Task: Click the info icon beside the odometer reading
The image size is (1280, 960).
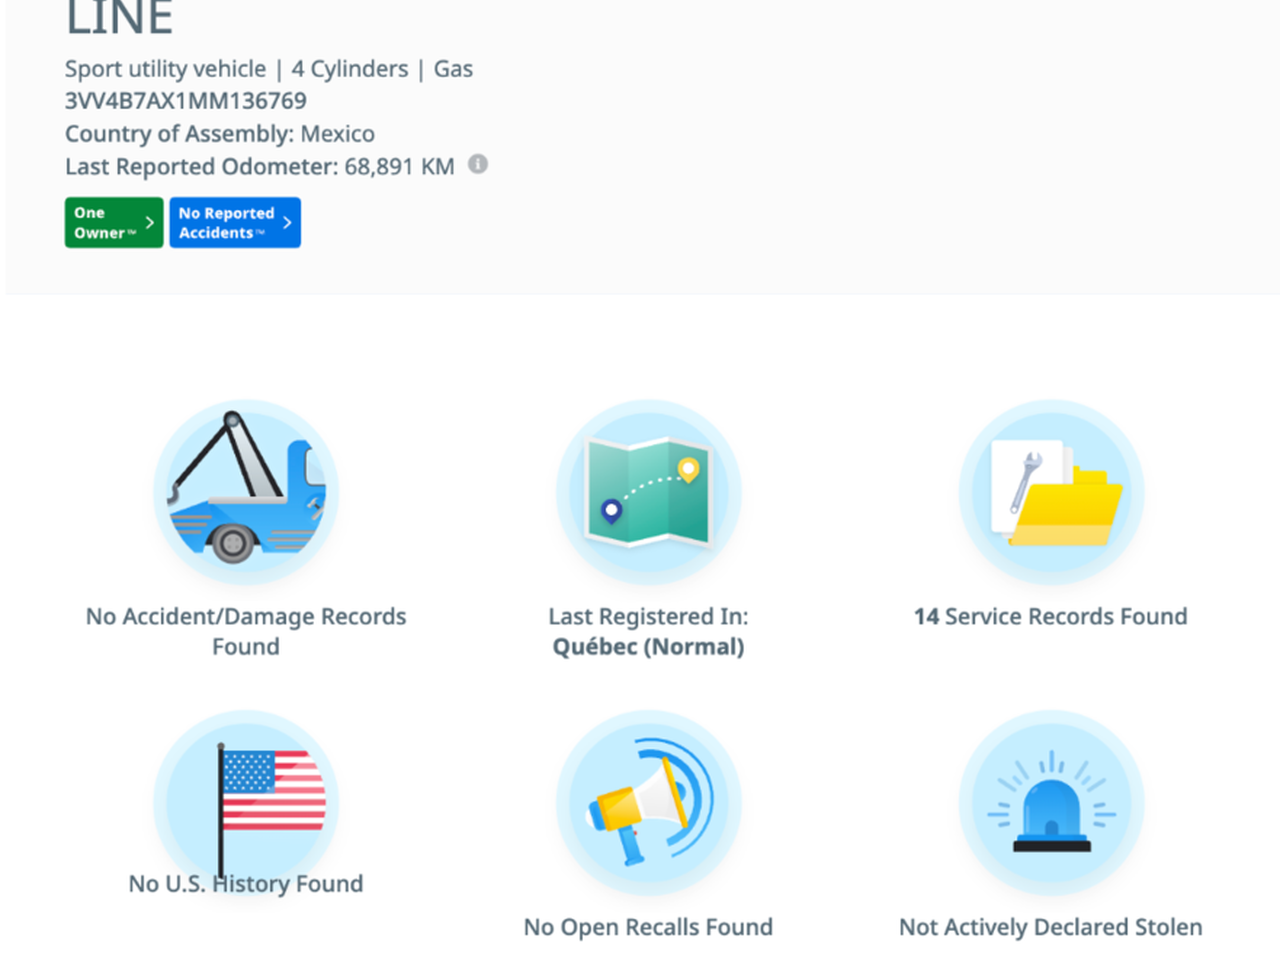Action: [478, 164]
